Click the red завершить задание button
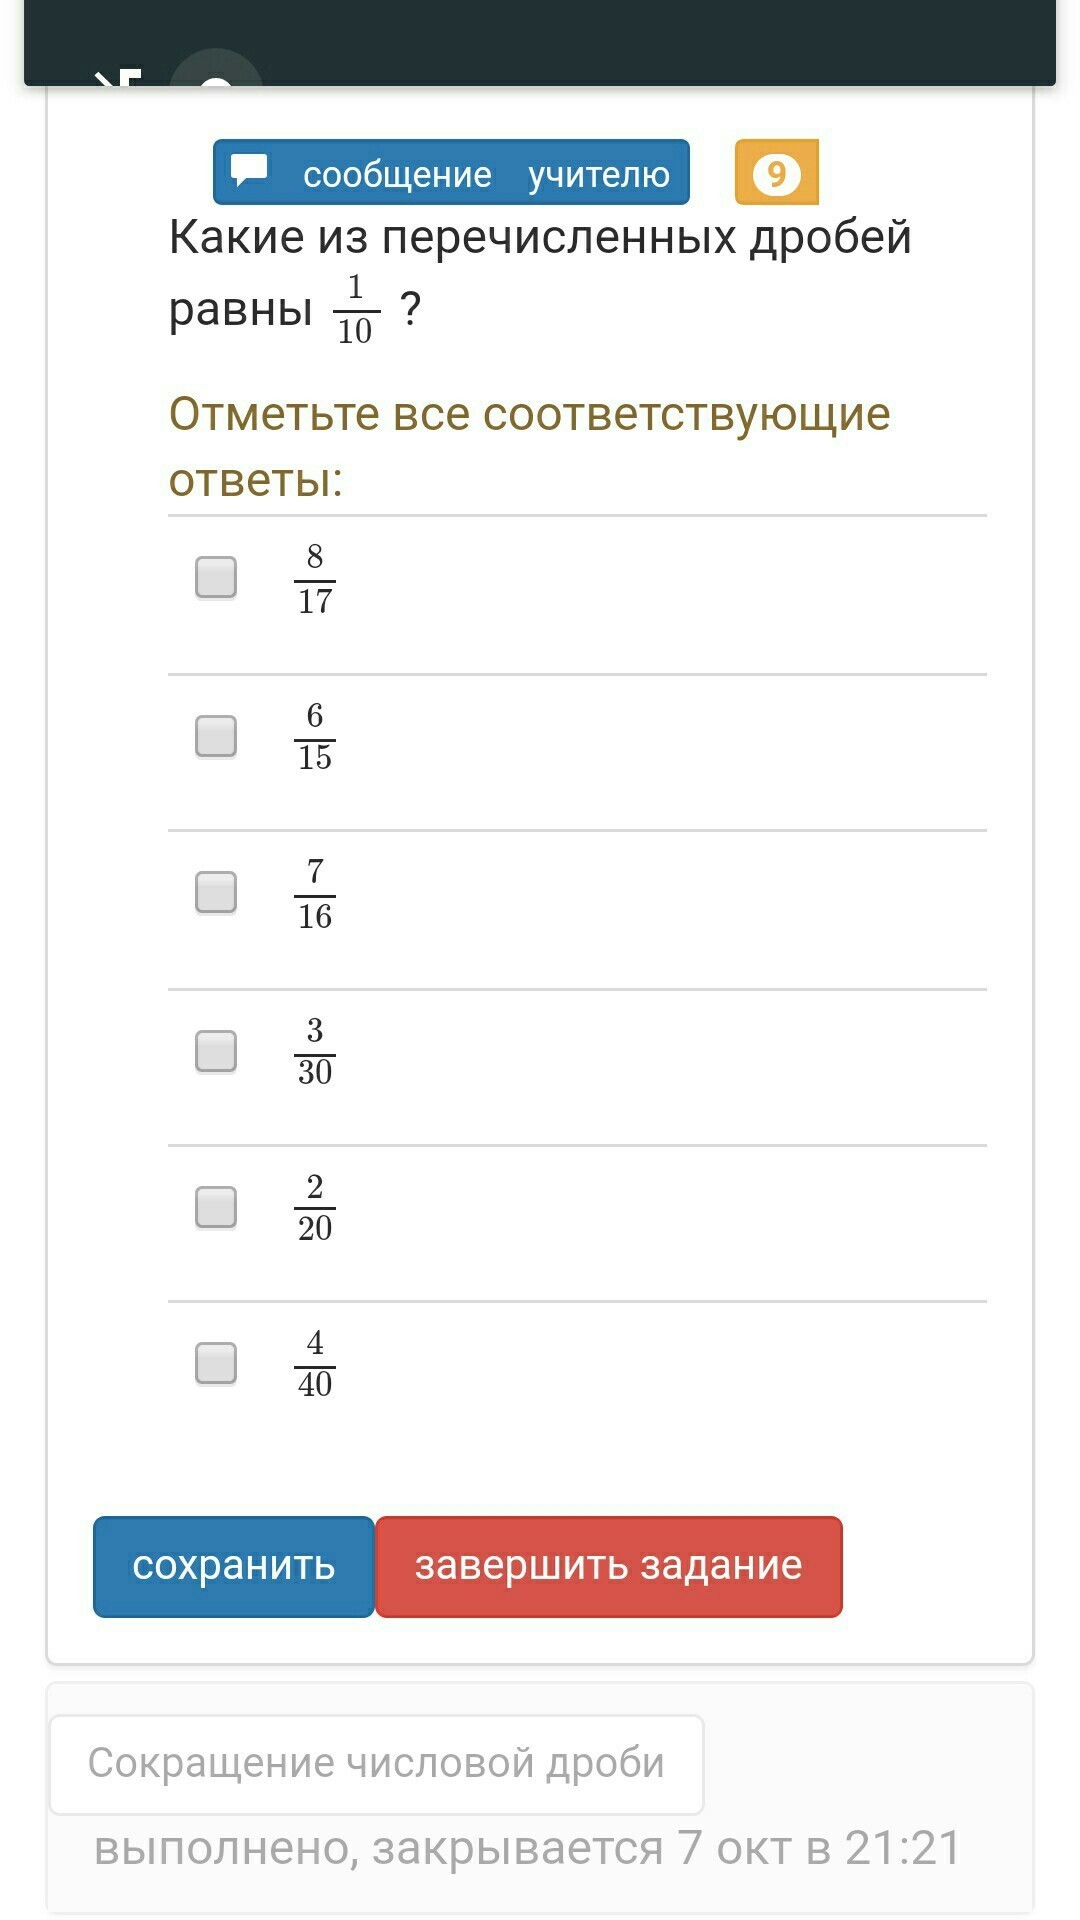1080x1920 pixels. click(608, 1566)
